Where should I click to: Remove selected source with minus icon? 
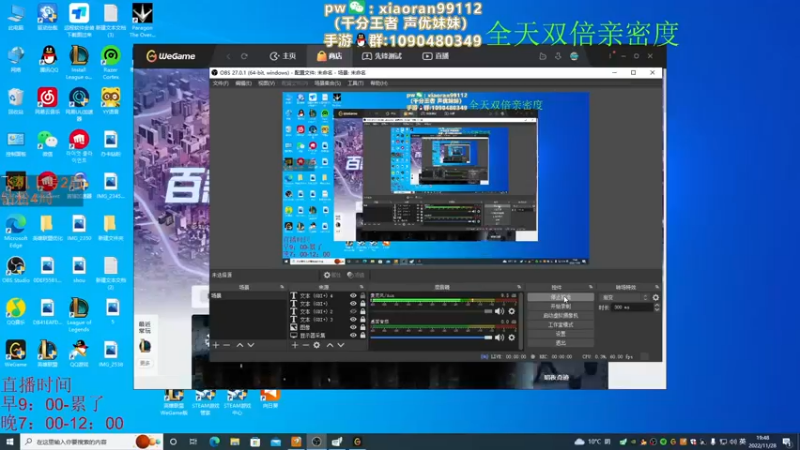305,345
